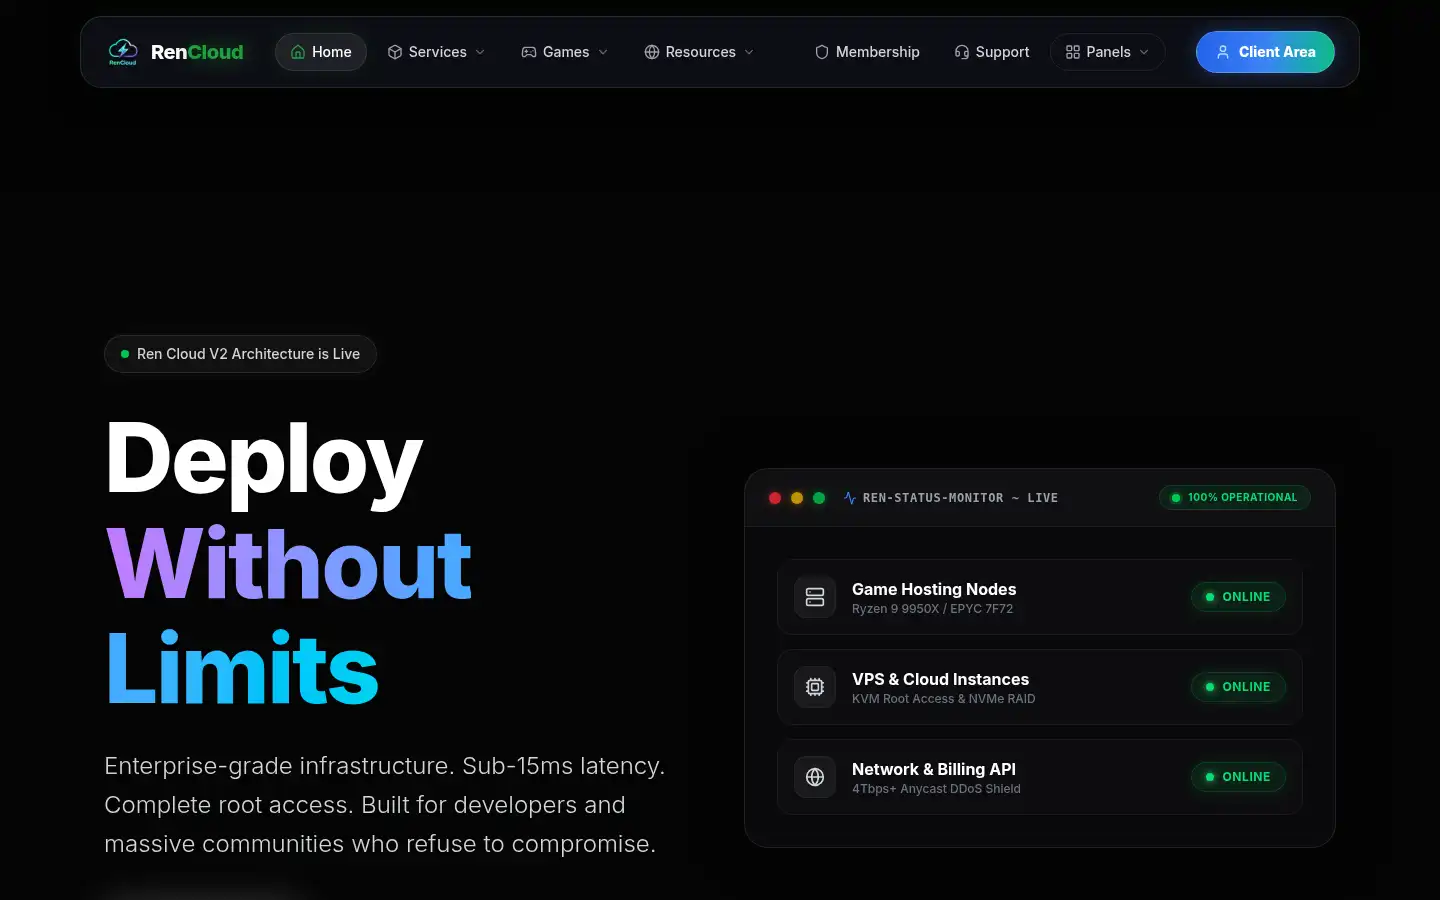Screen dimensions: 1440x900
Task: Click the ONLINE badge for Game Hosting Nodes
Action: 1238,597
